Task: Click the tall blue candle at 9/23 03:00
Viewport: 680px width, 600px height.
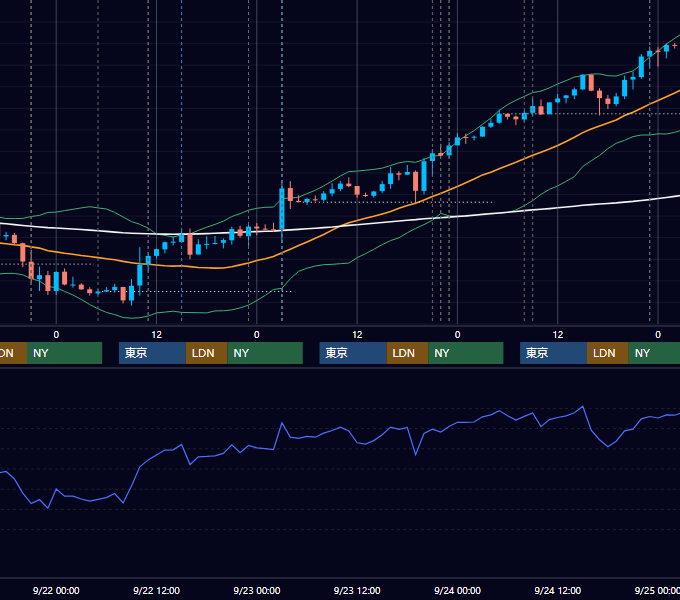Action: tap(282, 209)
